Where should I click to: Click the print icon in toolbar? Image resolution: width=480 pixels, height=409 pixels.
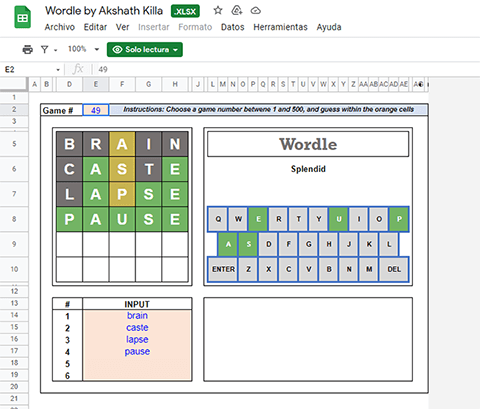[27, 49]
